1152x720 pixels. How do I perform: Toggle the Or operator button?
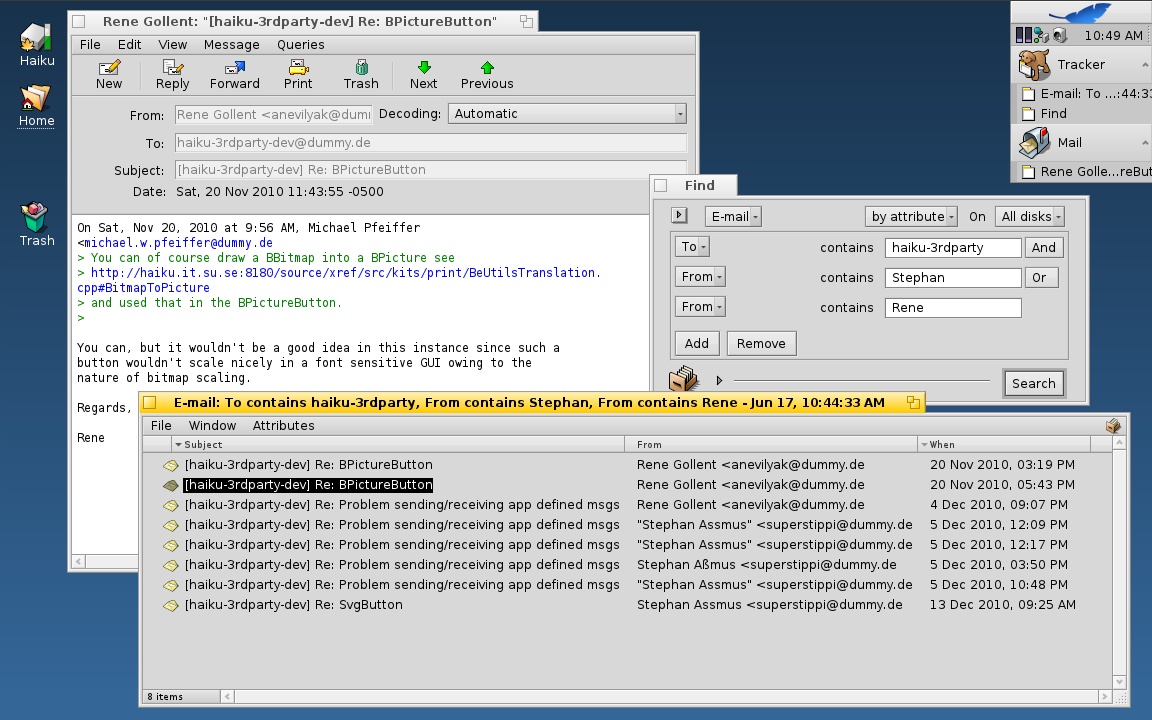point(1040,277)
